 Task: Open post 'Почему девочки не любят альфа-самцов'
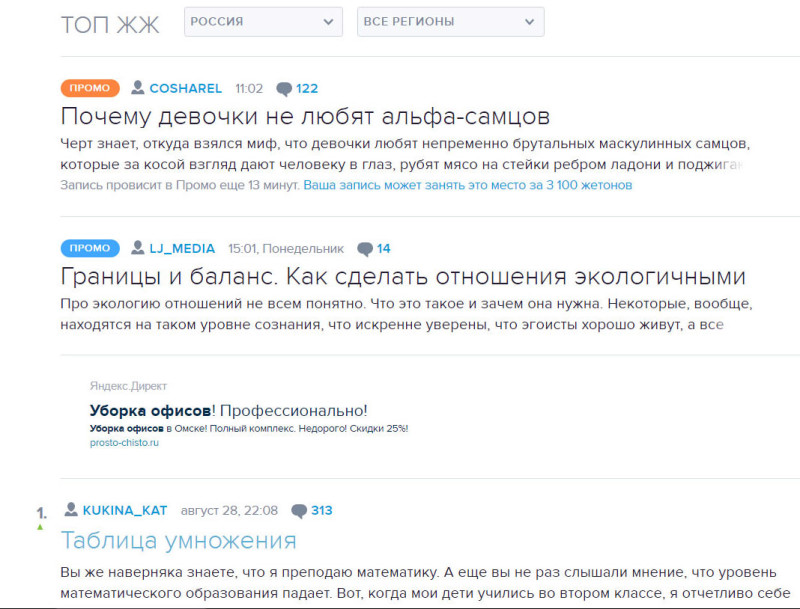(305, 116)
